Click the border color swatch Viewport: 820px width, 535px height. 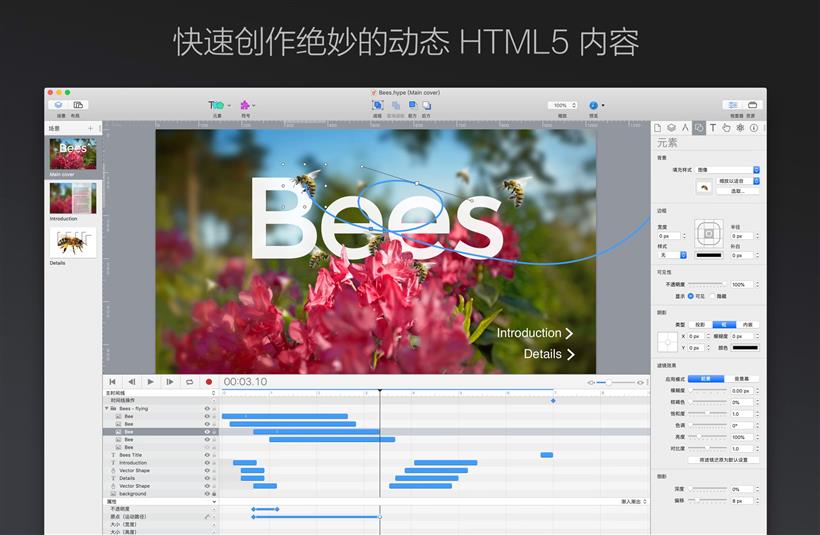click(708, 255)
